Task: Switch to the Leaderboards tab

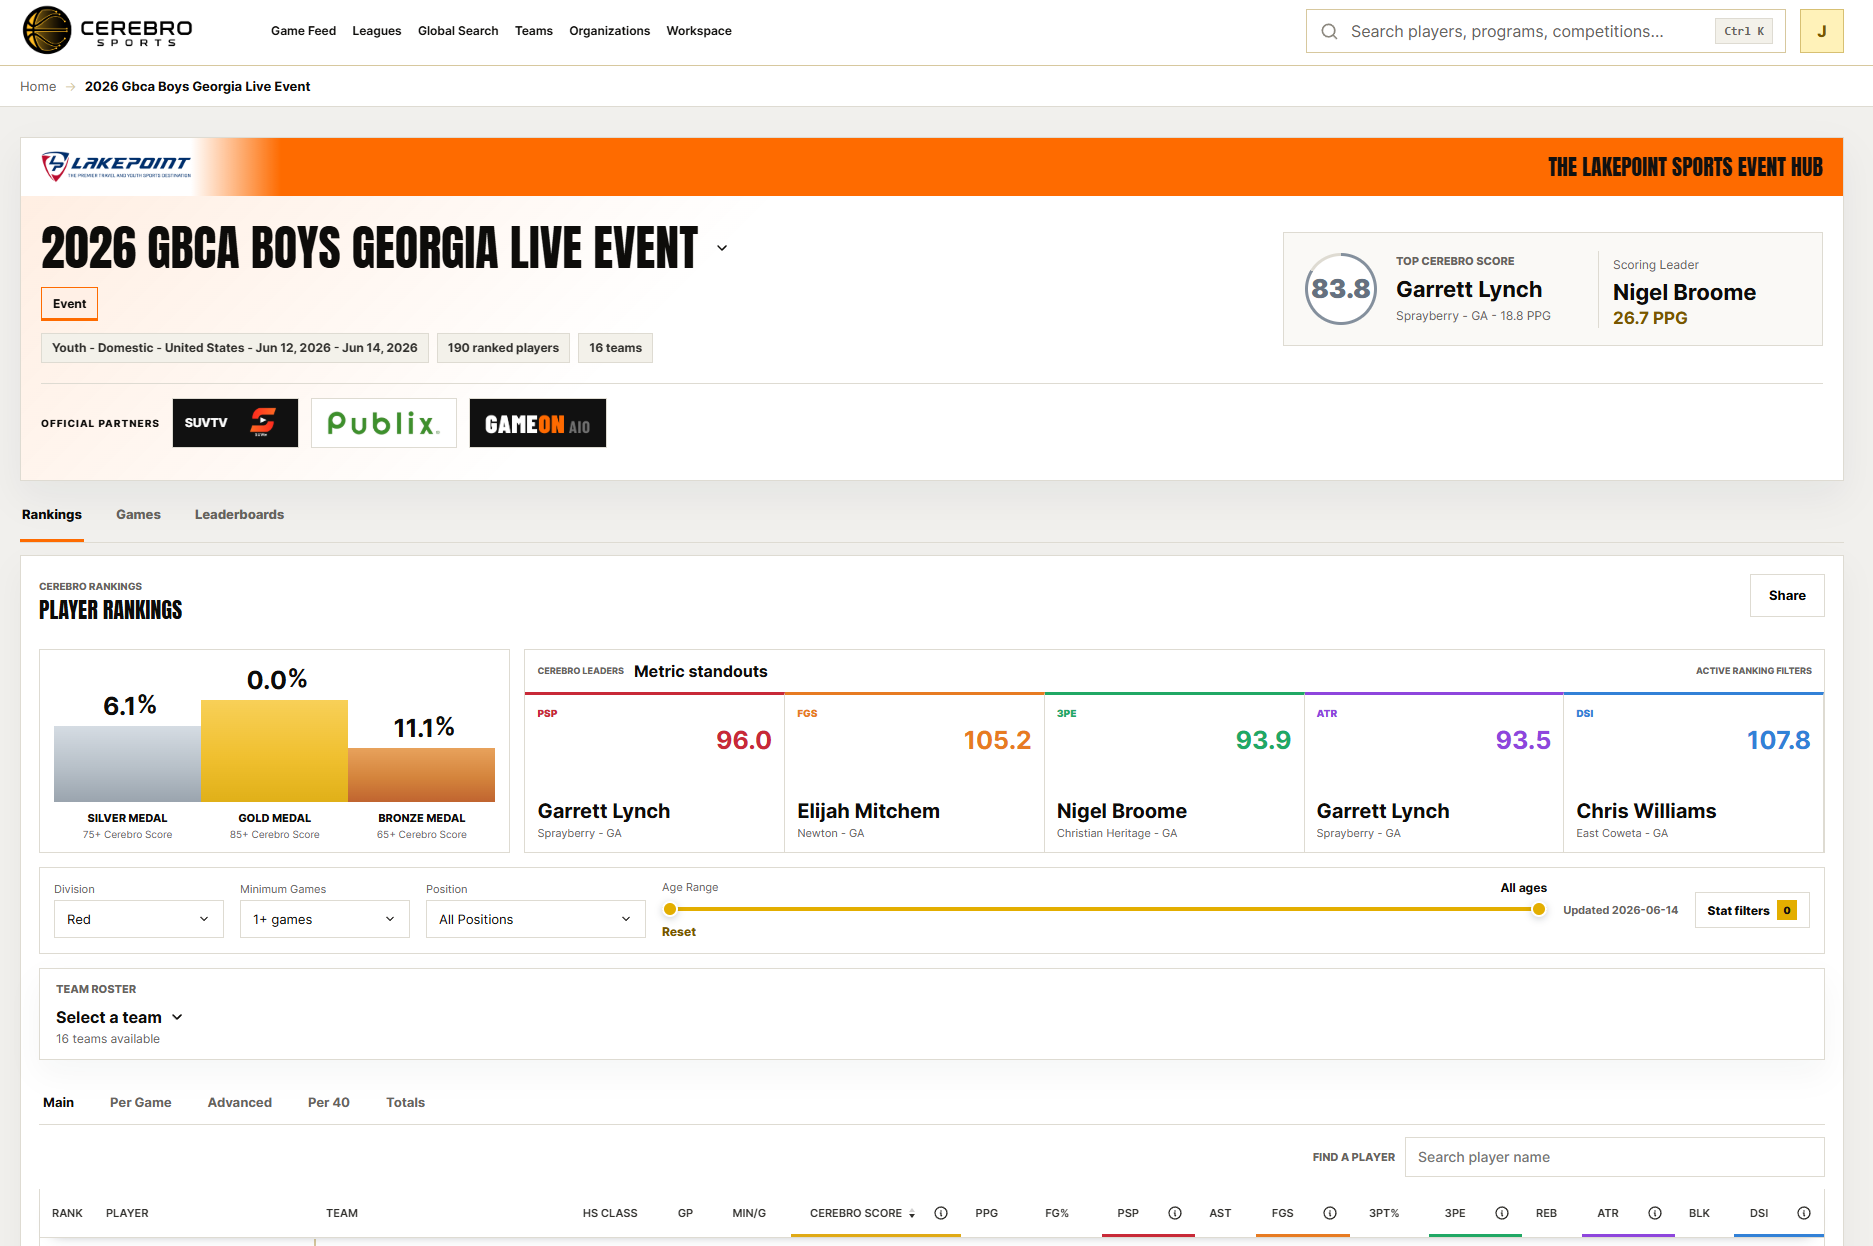Action: coord(239,514)
